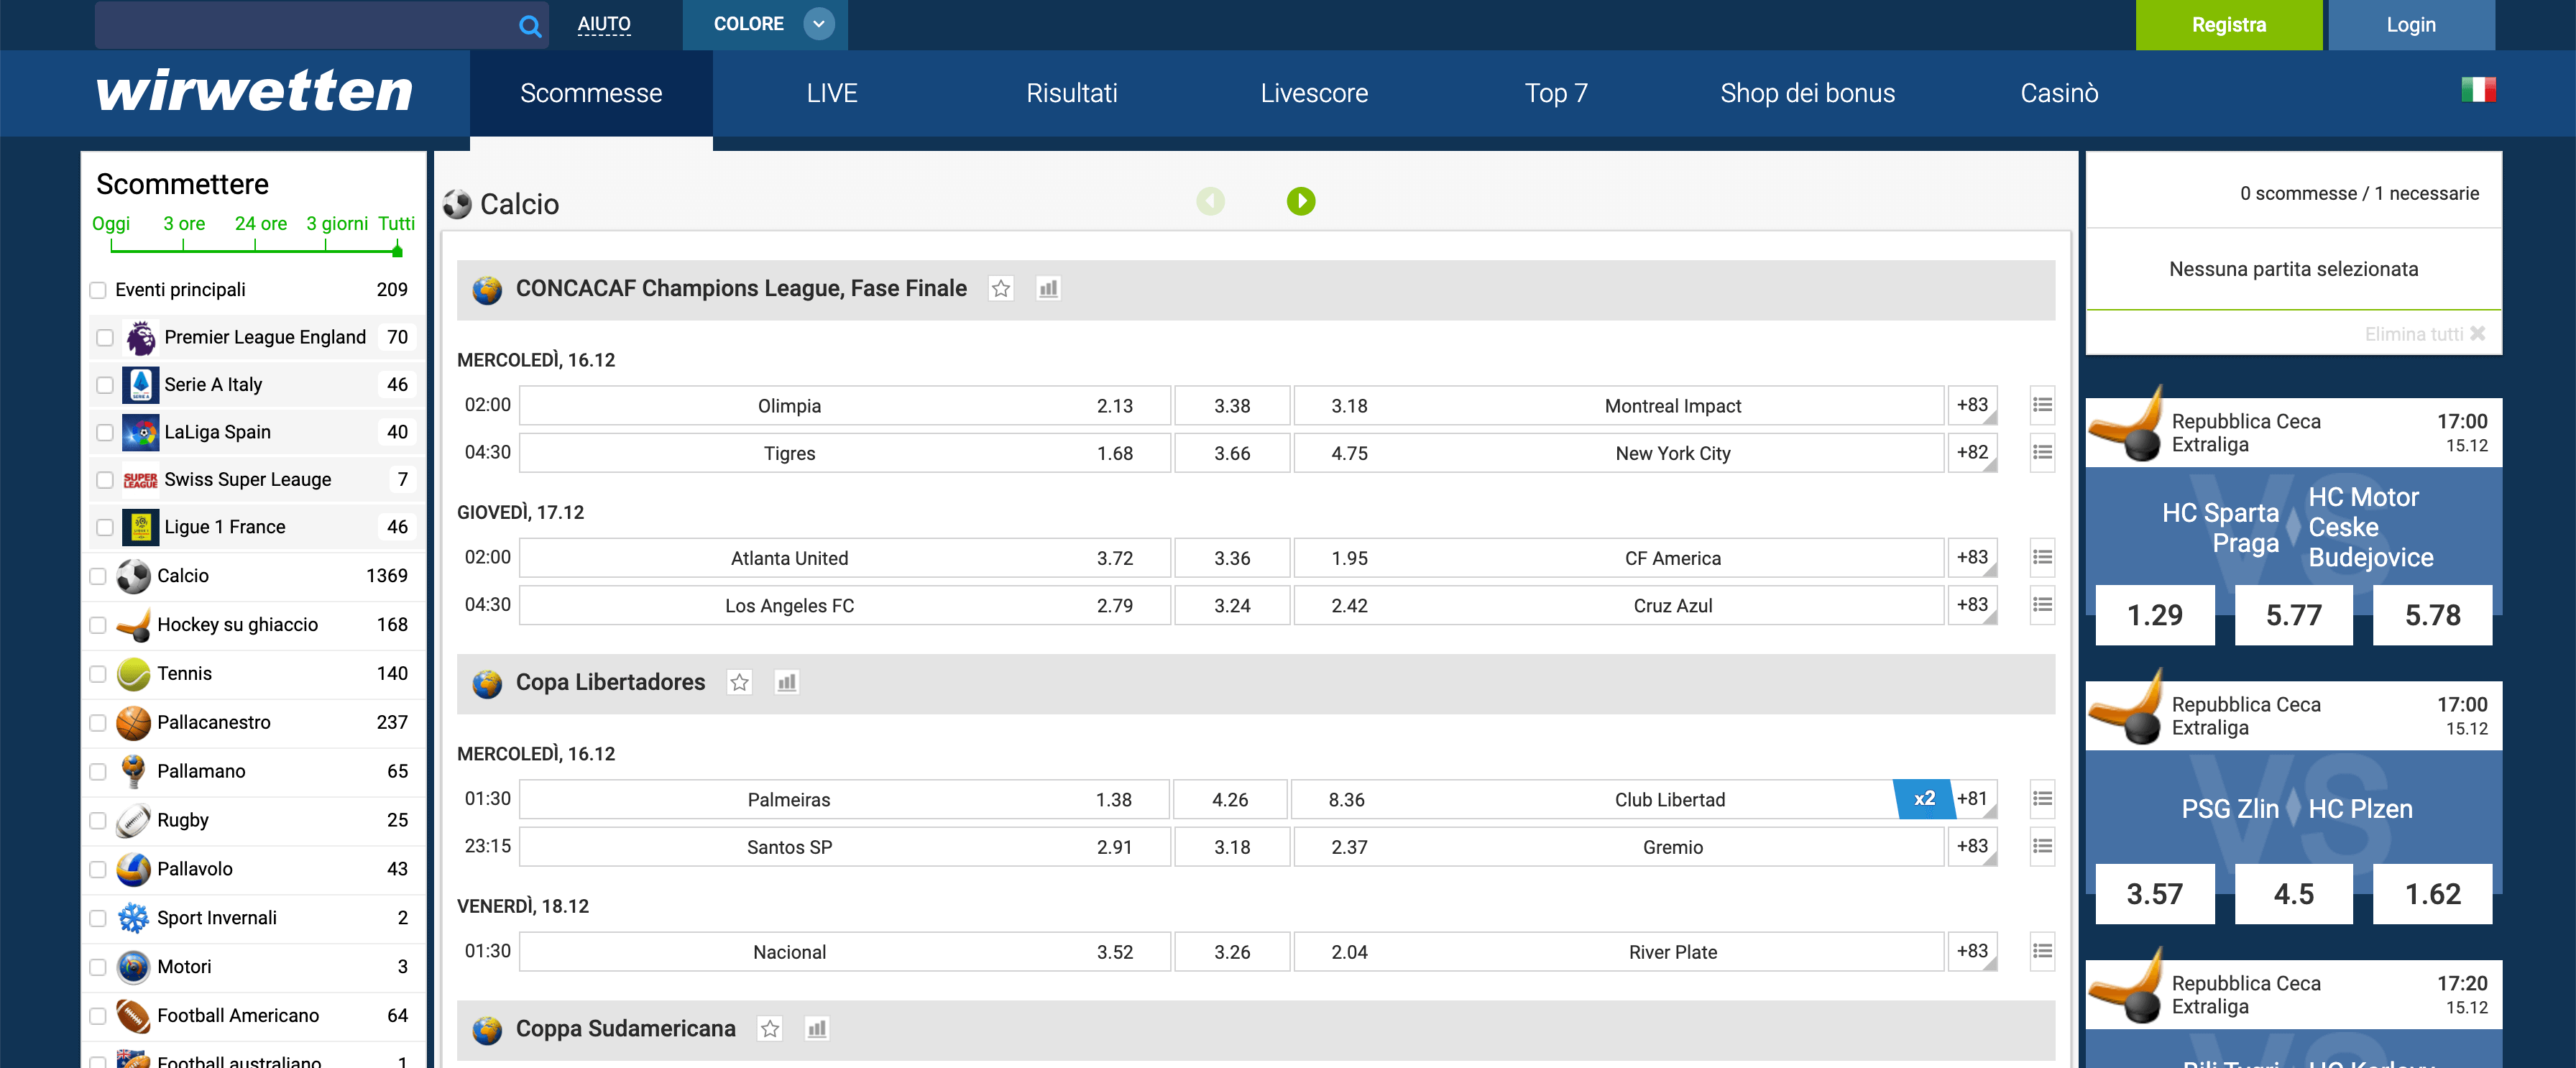Open the Livescore menu item
Viewport: 2576px width, 1068px height.
[1313, 93]
